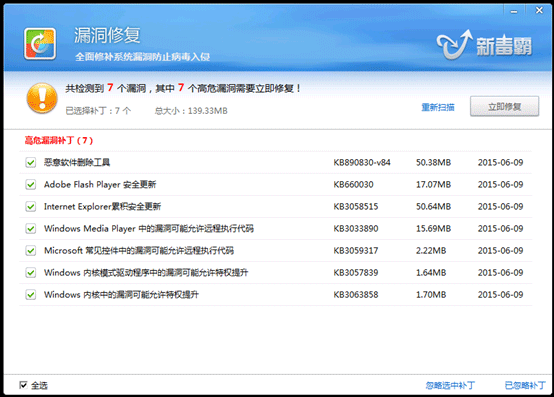Click the 15.69MB size value
This screenshot has height=397, width=554.
[x=434, y=229]
